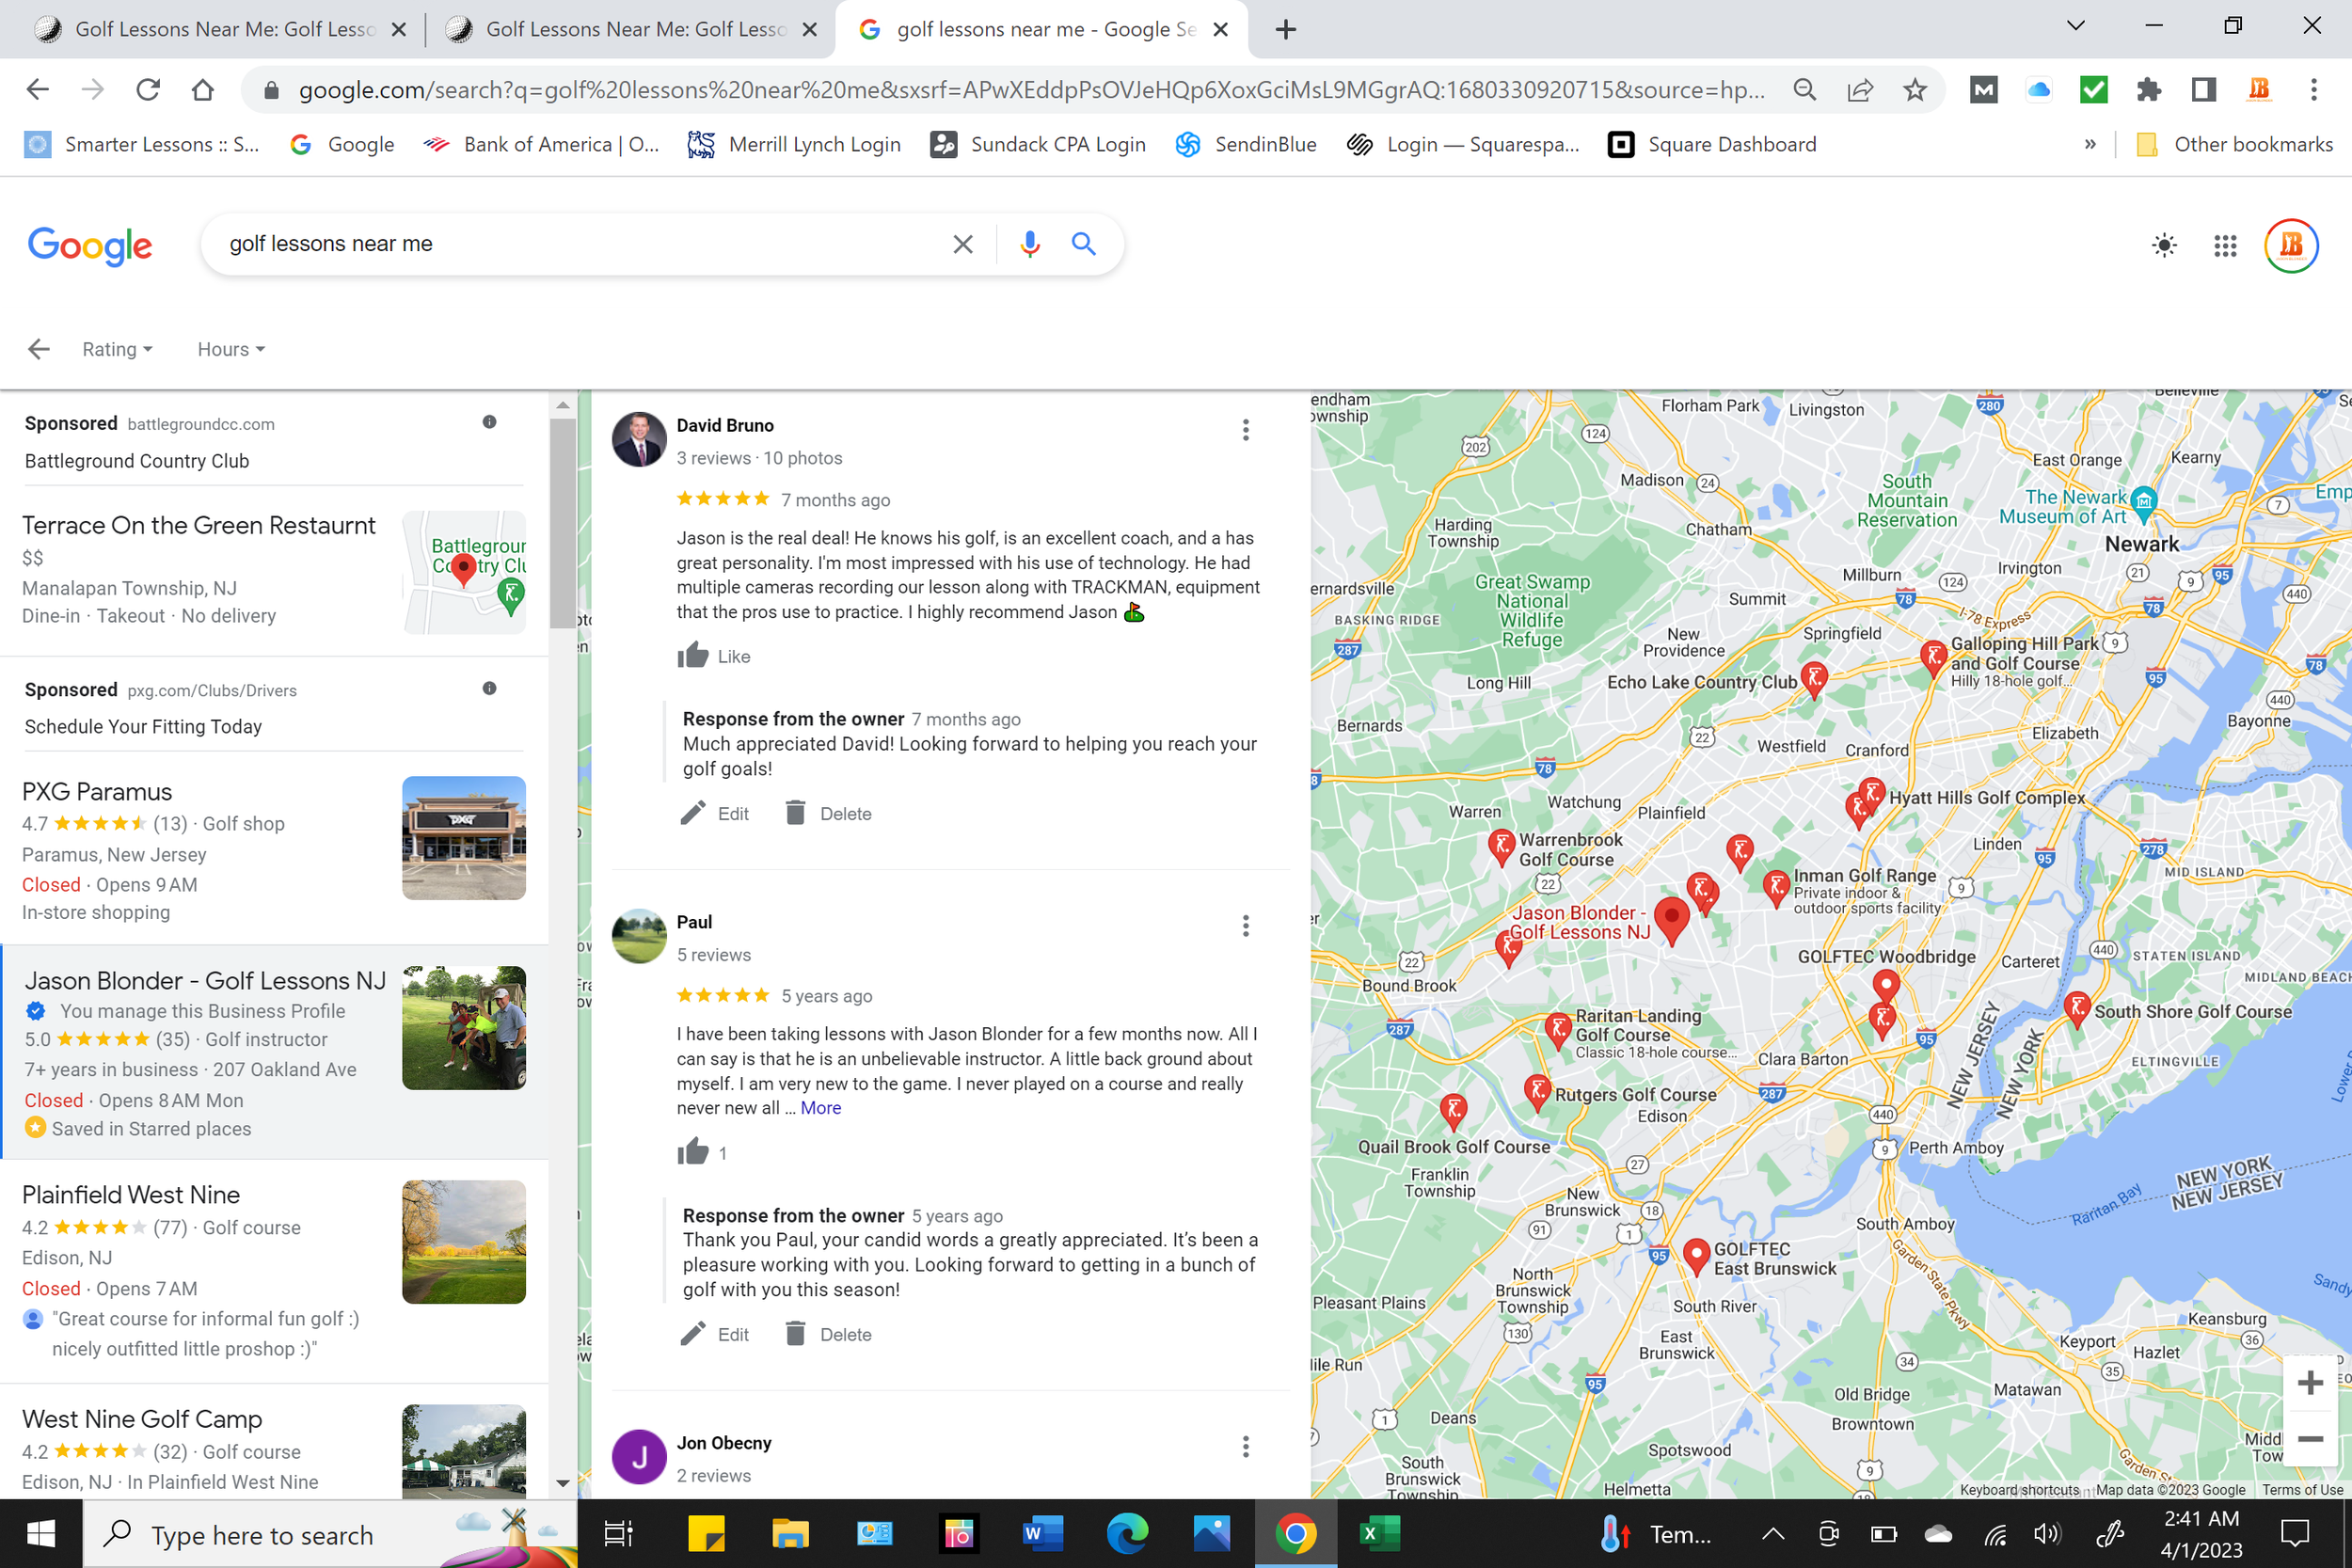
Task: Delete the owner response to David
Action: (828, 813)
